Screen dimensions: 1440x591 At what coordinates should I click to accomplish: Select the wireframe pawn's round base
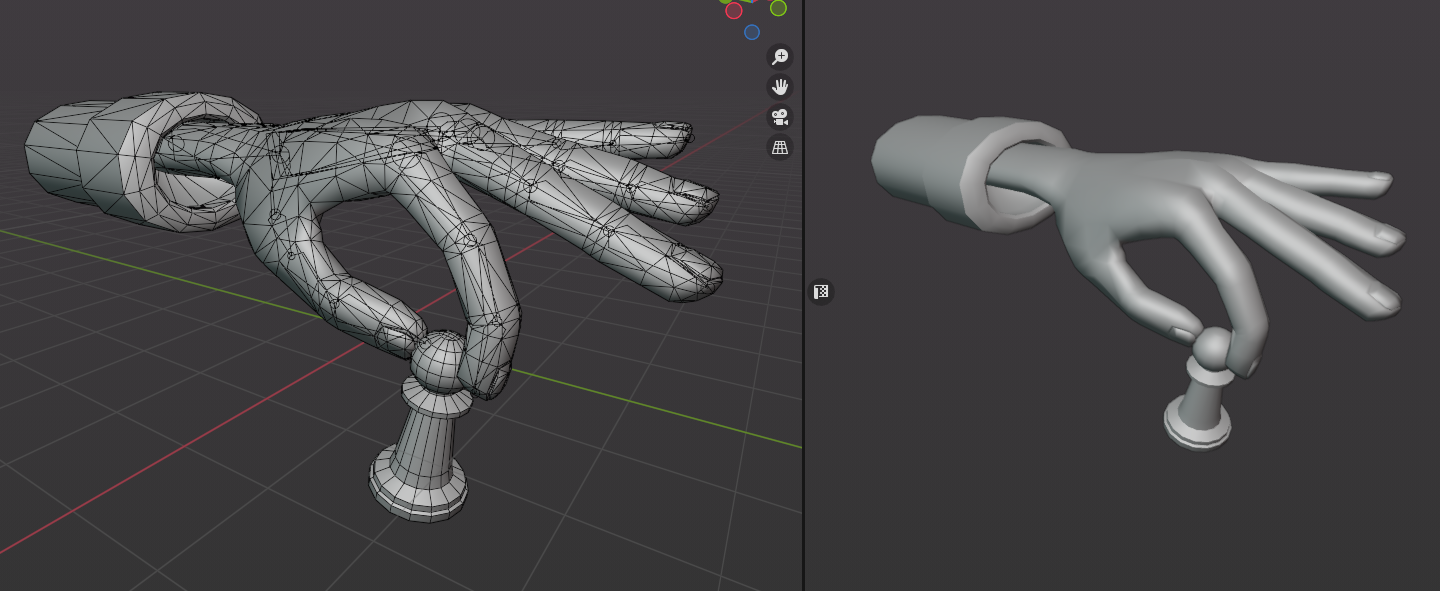[419, 490]
